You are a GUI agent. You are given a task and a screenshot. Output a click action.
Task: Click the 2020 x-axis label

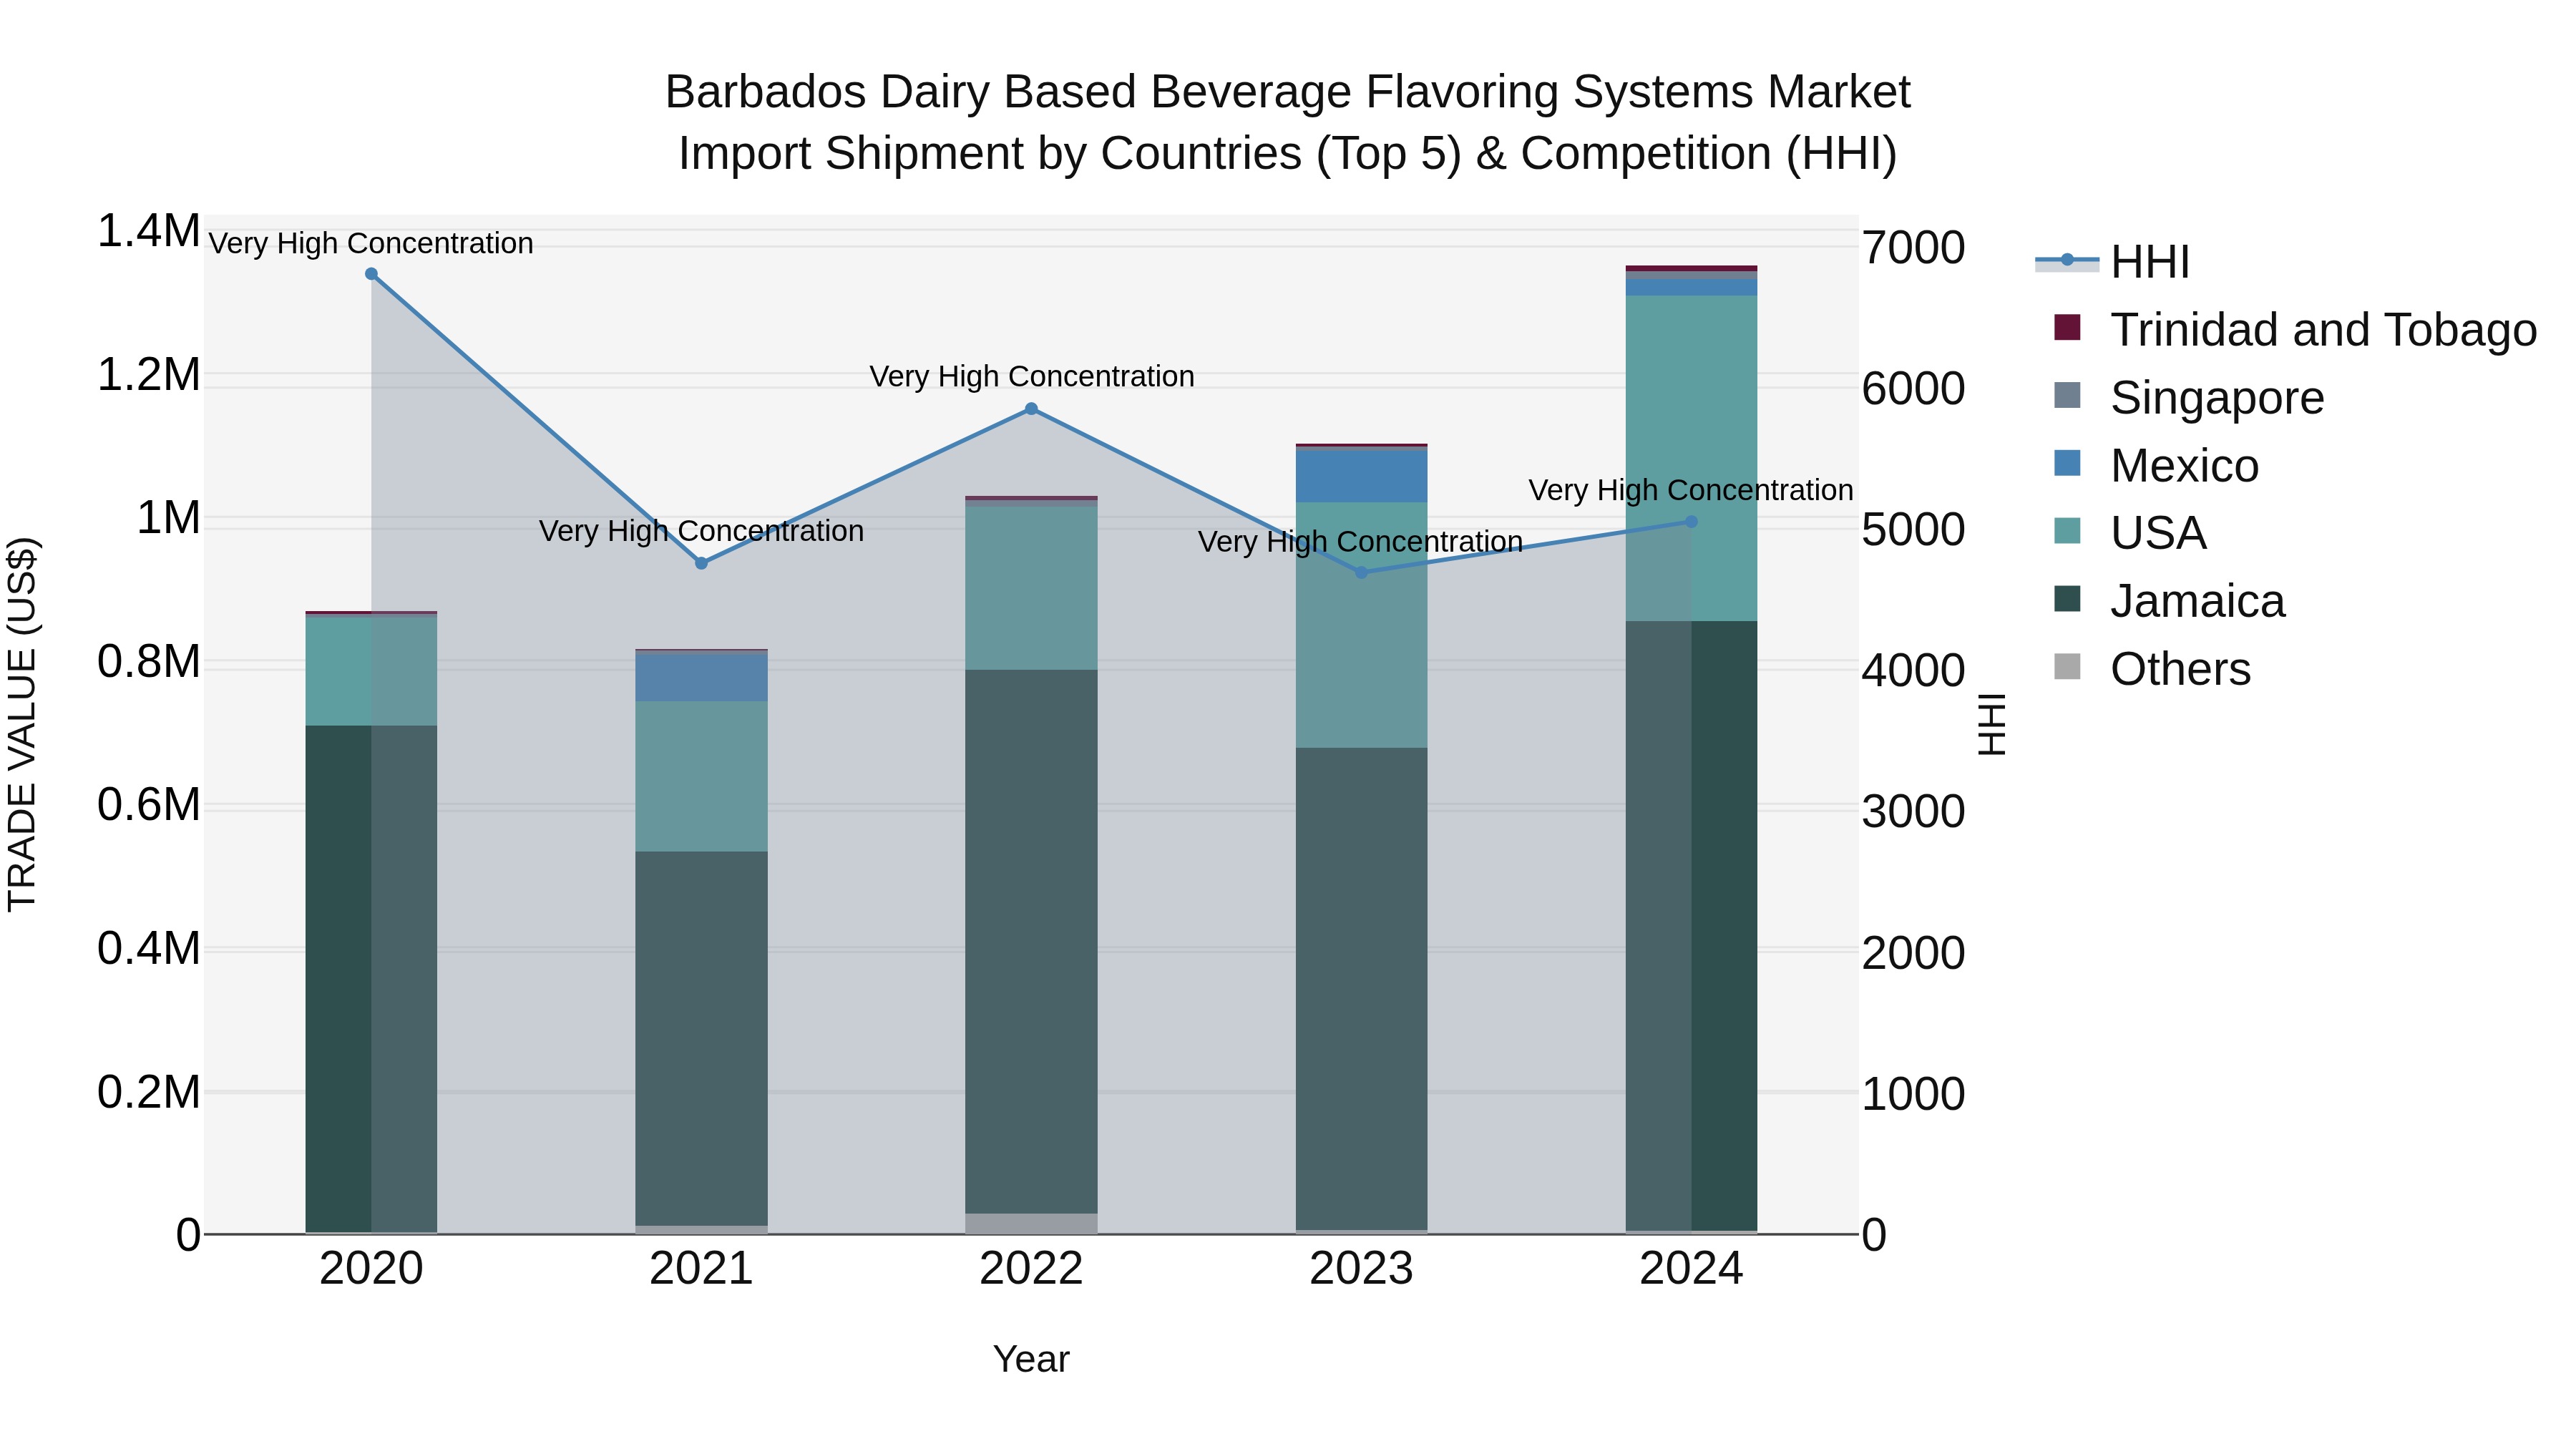click(371, 1269)
